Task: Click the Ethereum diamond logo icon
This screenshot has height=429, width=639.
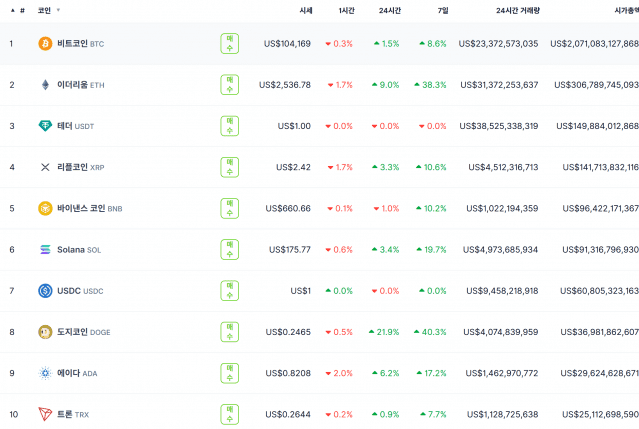Action: [45, 85]
